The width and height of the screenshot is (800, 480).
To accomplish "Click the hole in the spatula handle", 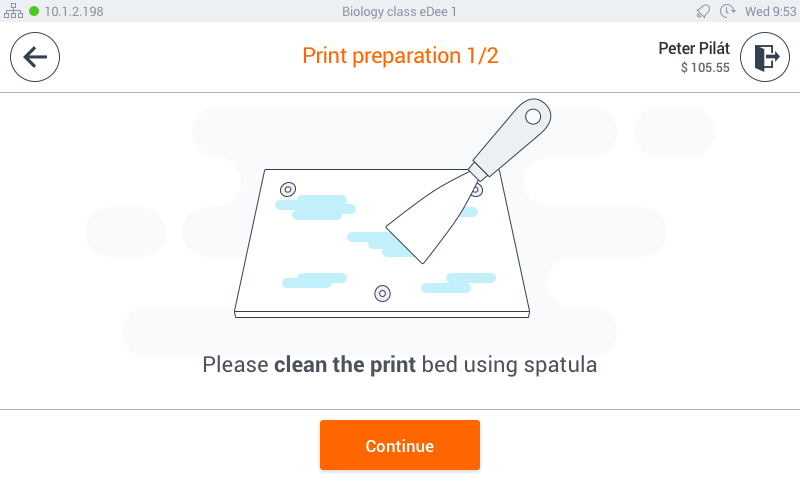I will (533, 117).
